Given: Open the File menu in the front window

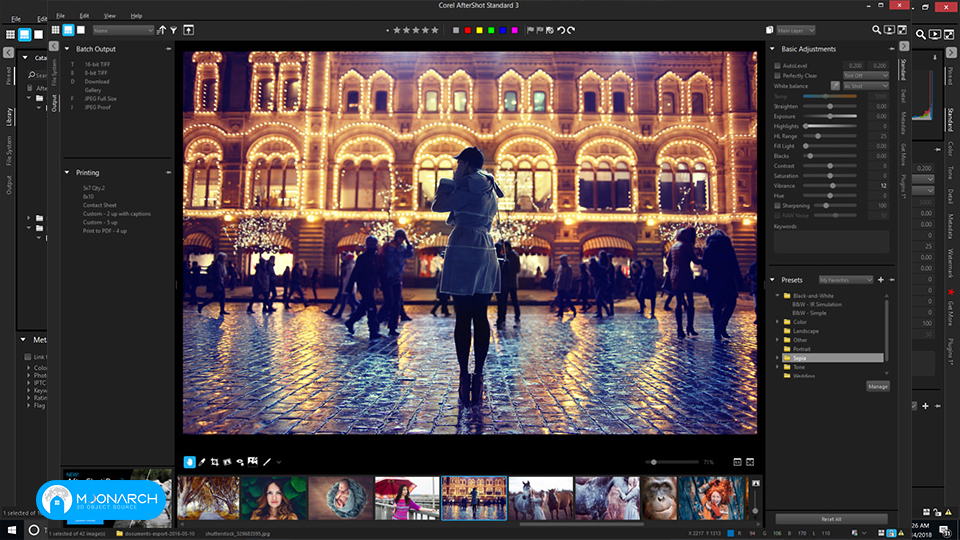Looking at the screenshot, I should 61,16.
